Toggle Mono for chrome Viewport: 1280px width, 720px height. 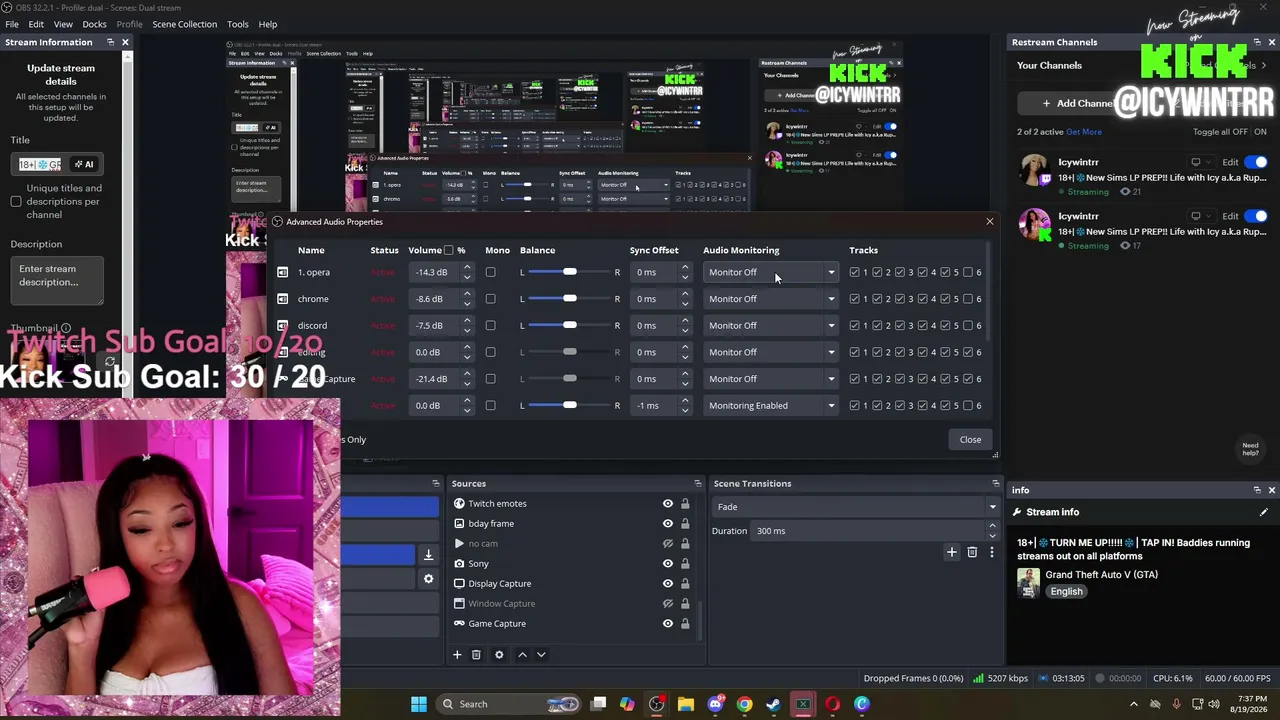[x=490, y=299]
